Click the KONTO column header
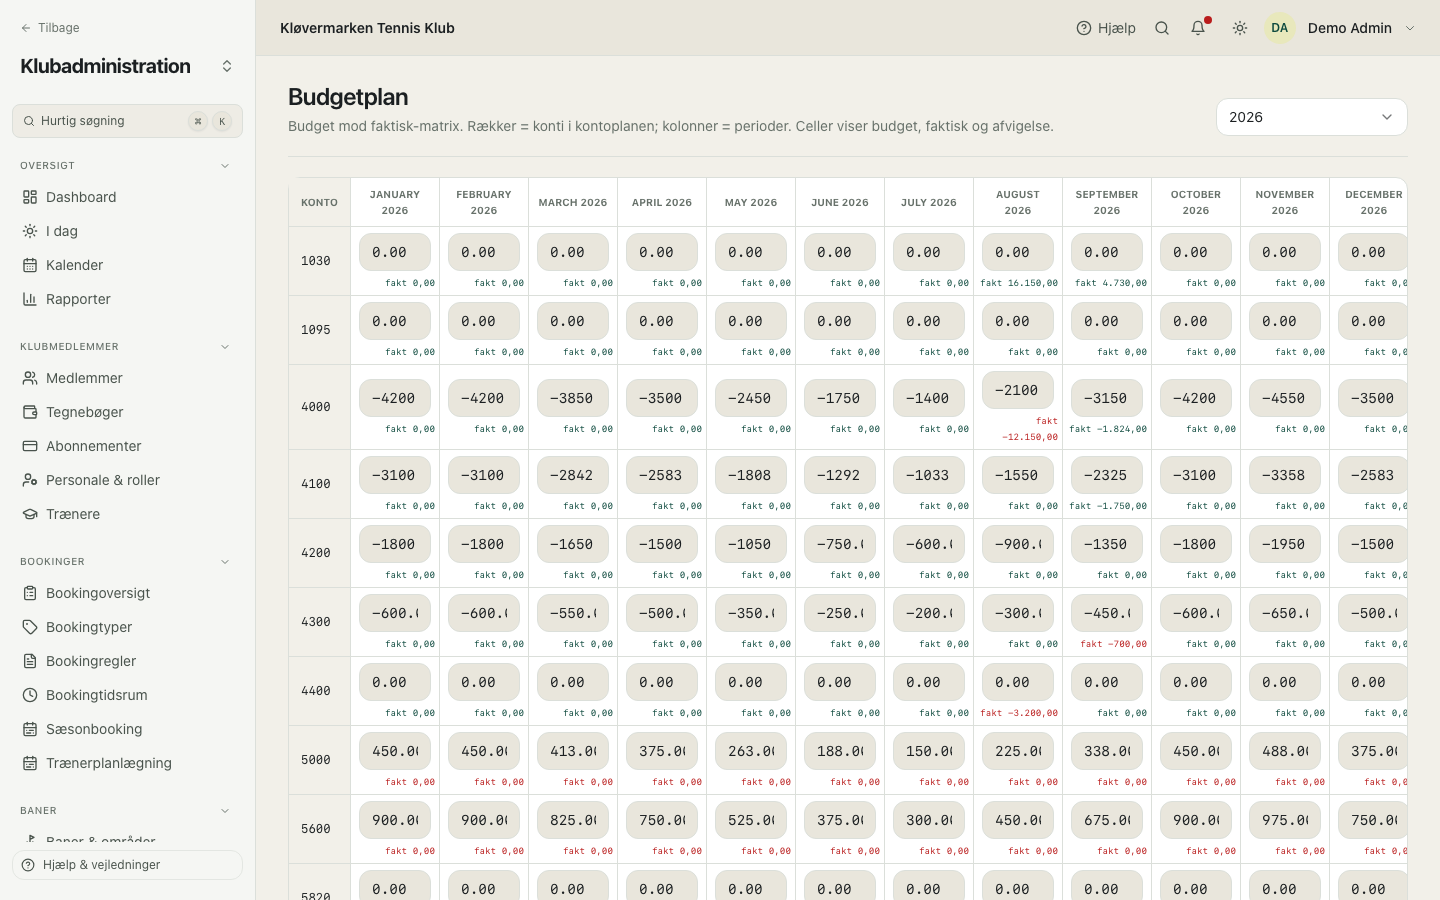Viewport: 1440px width, 900px height. point(319,202)
